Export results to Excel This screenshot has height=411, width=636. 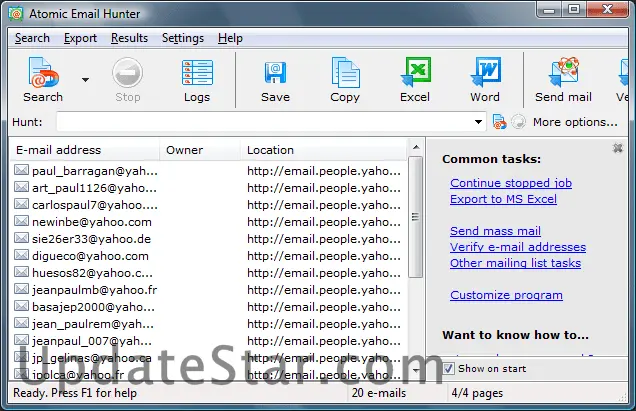pos(415,79)
